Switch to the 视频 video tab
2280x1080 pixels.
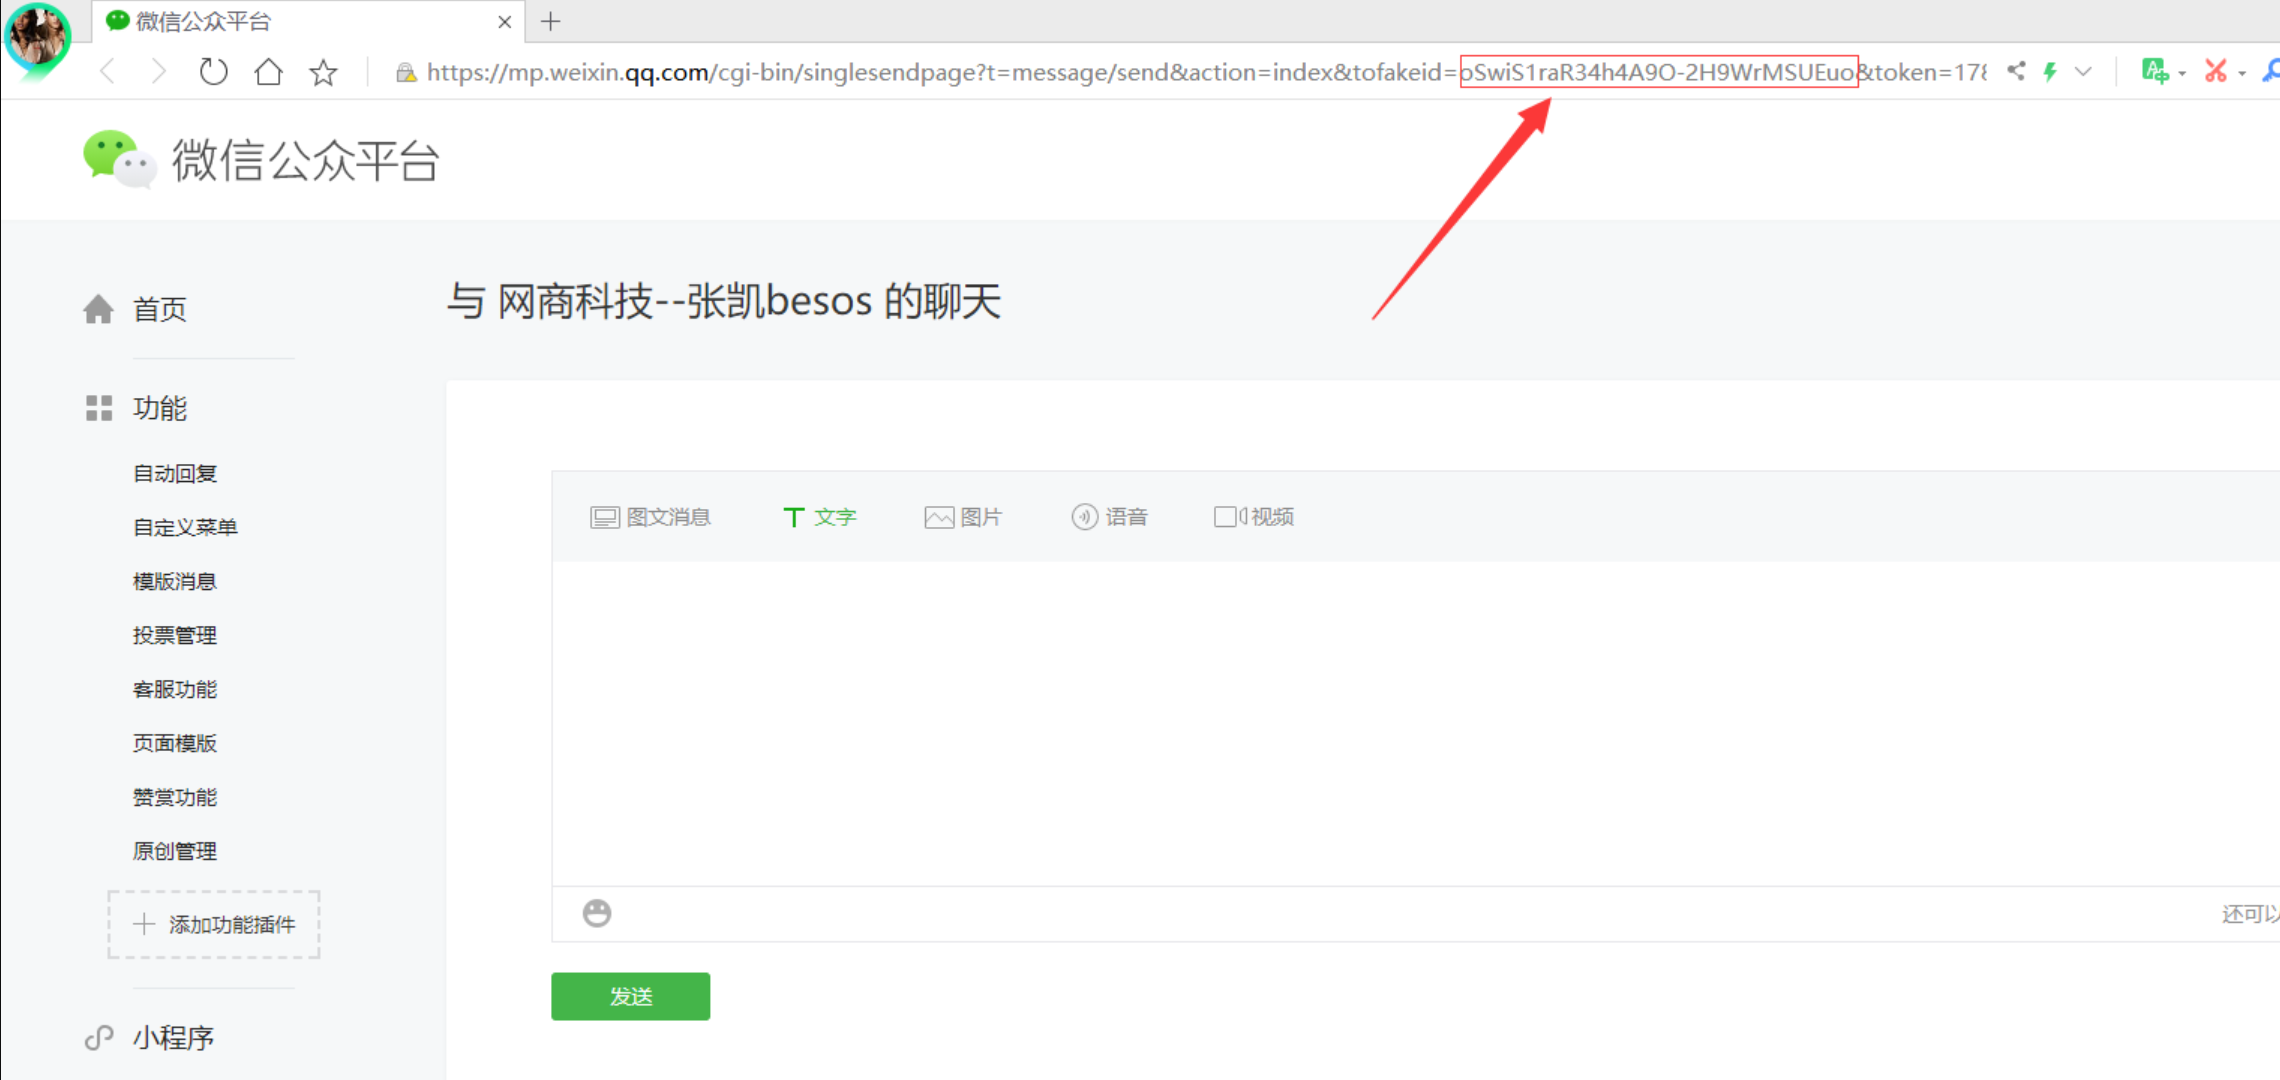(1254, 517)
